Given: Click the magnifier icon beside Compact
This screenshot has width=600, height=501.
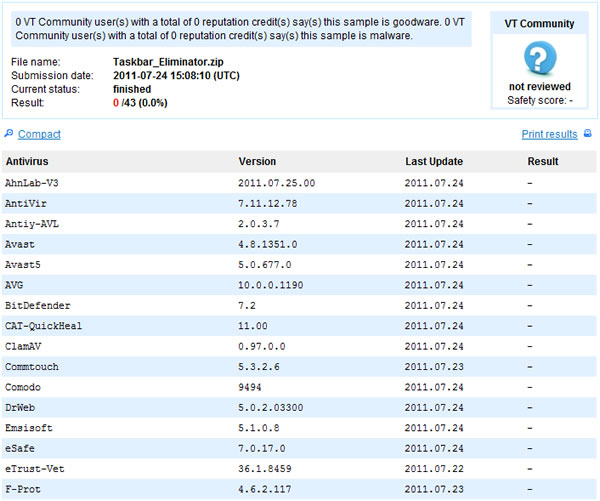Looking at the screenshot, I should point(9,134).
